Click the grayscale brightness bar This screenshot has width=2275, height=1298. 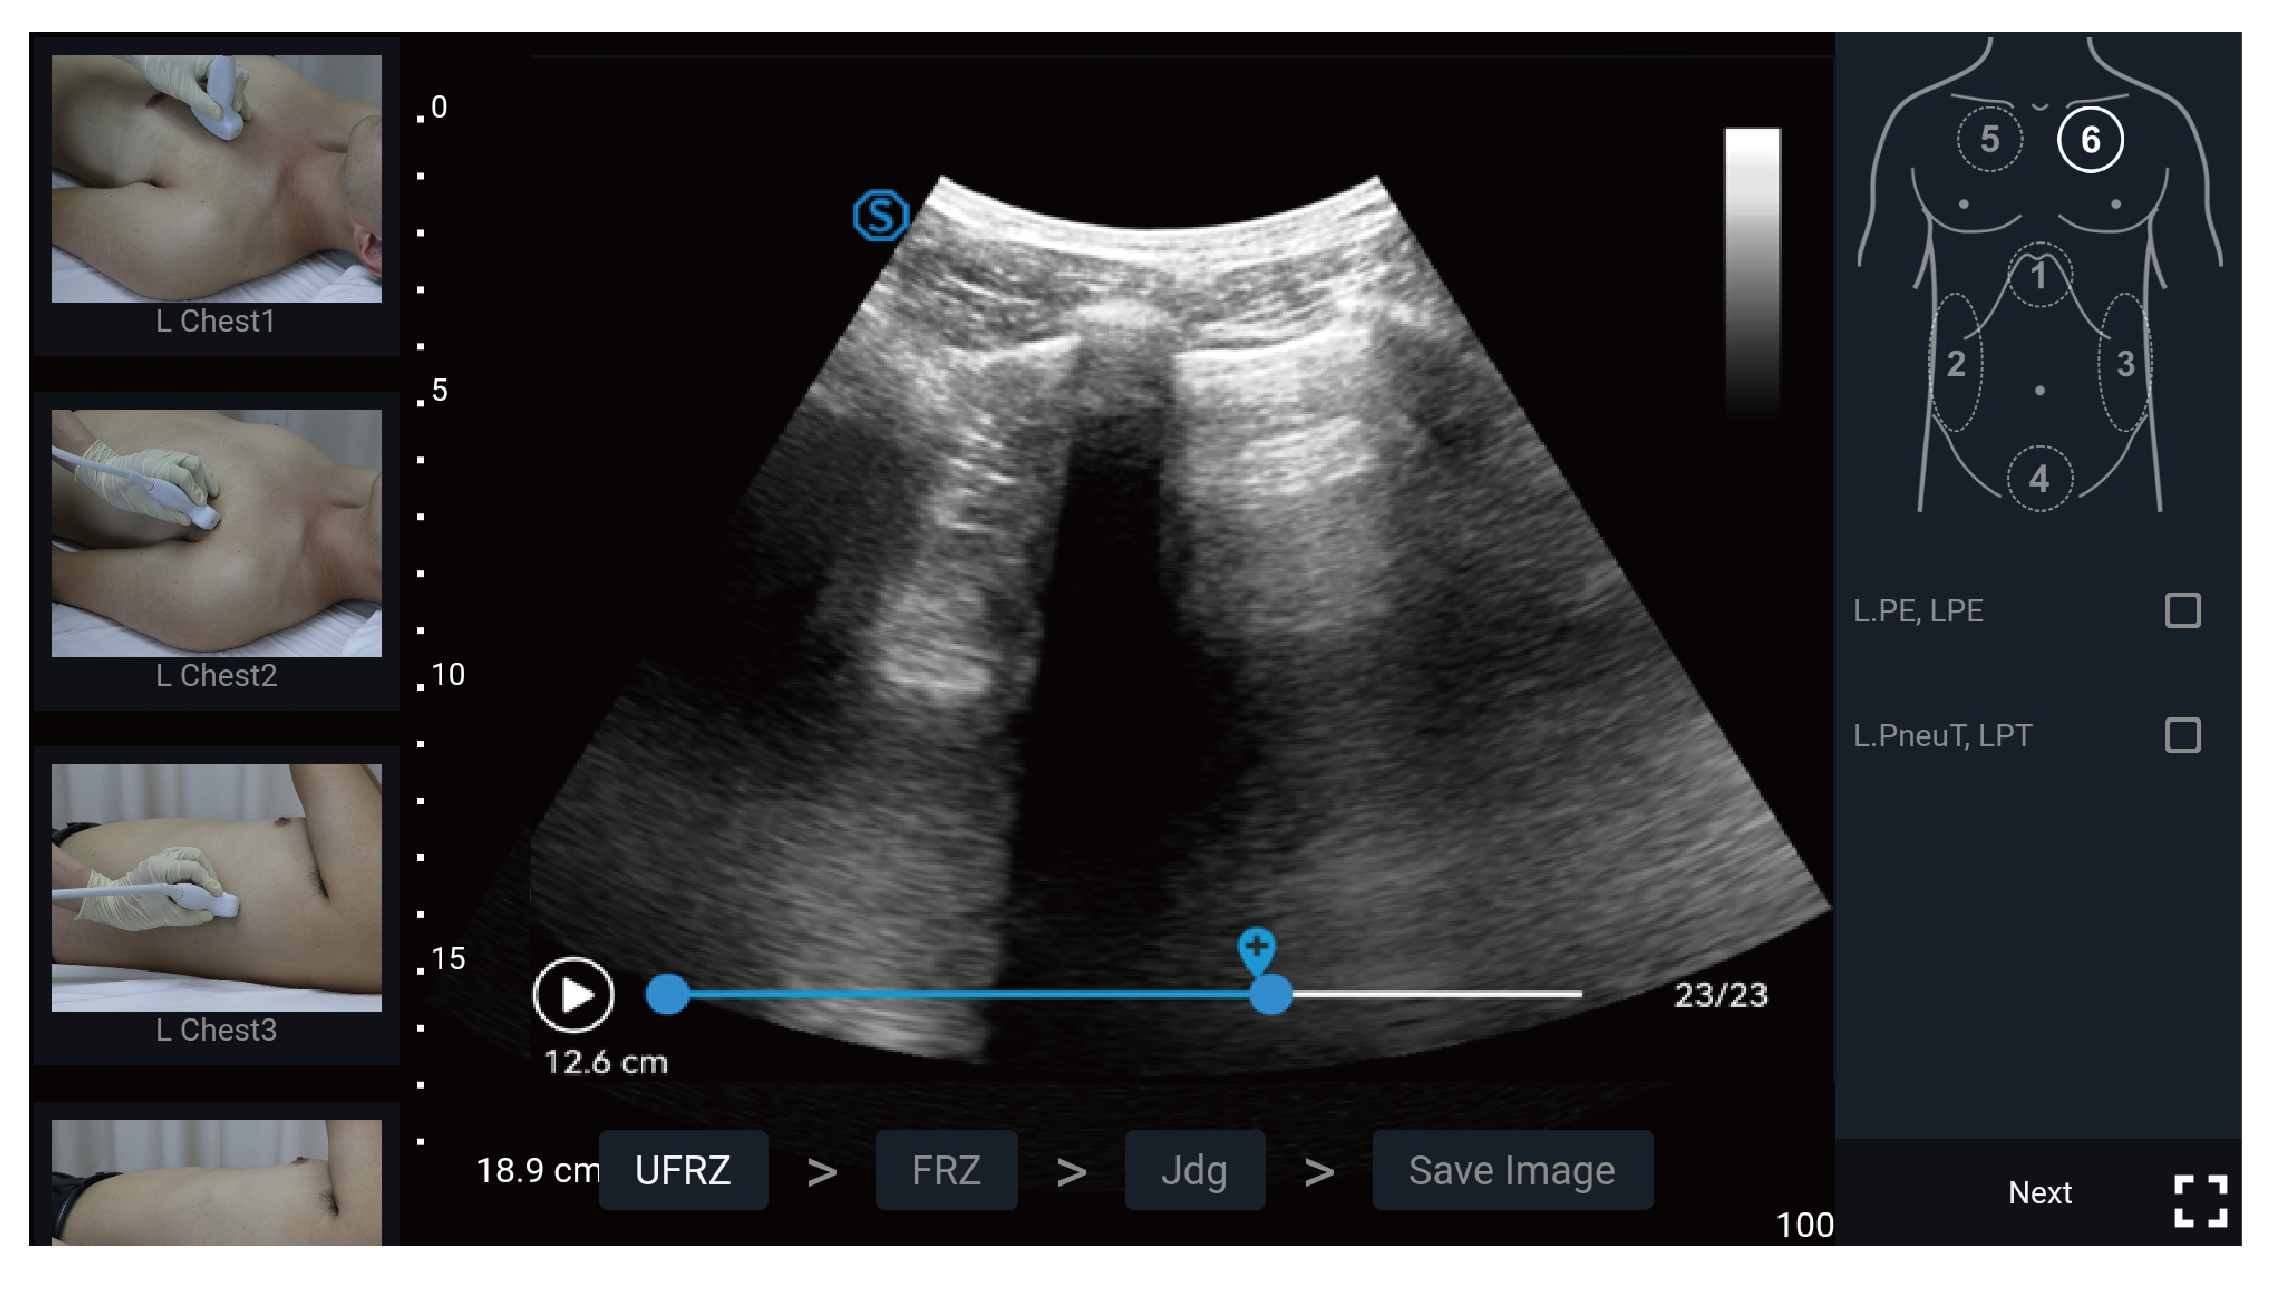coord(1752,272)
